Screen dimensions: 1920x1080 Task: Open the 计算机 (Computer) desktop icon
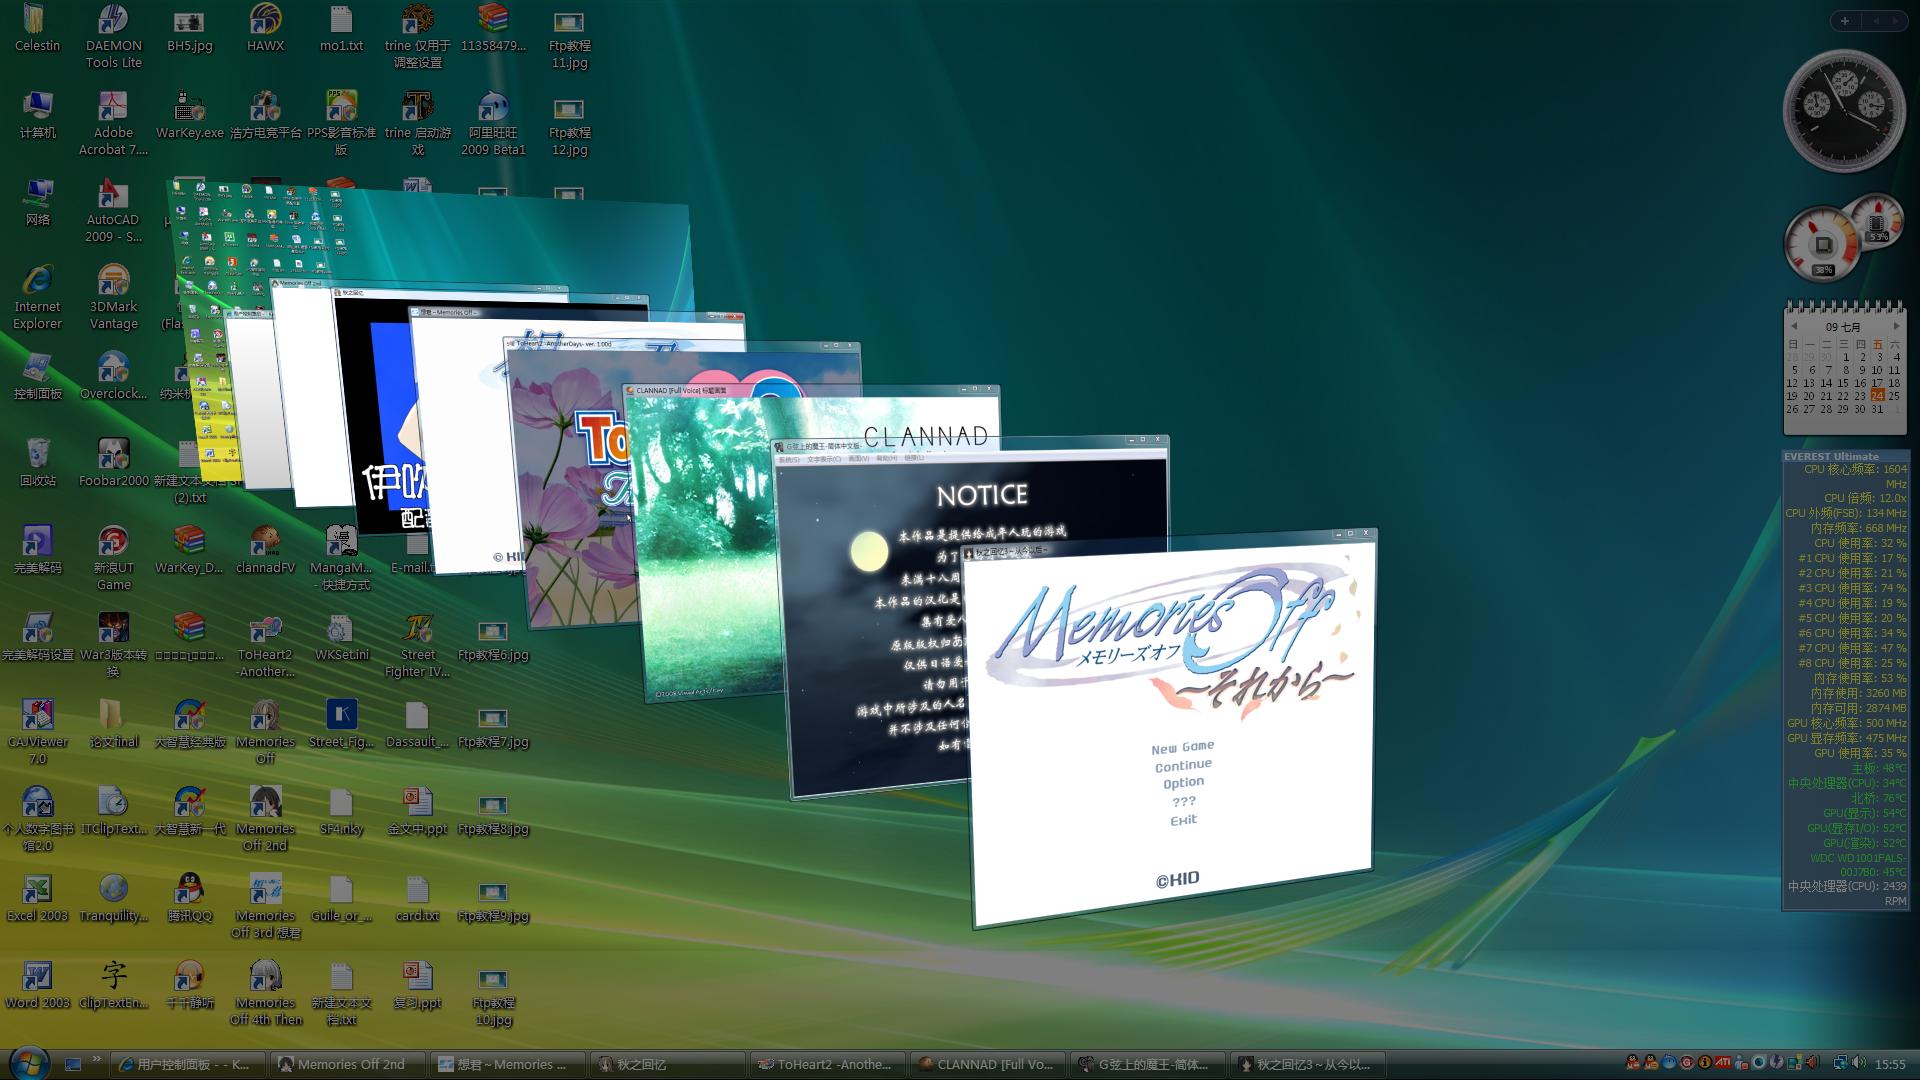(x=37, y=115)
